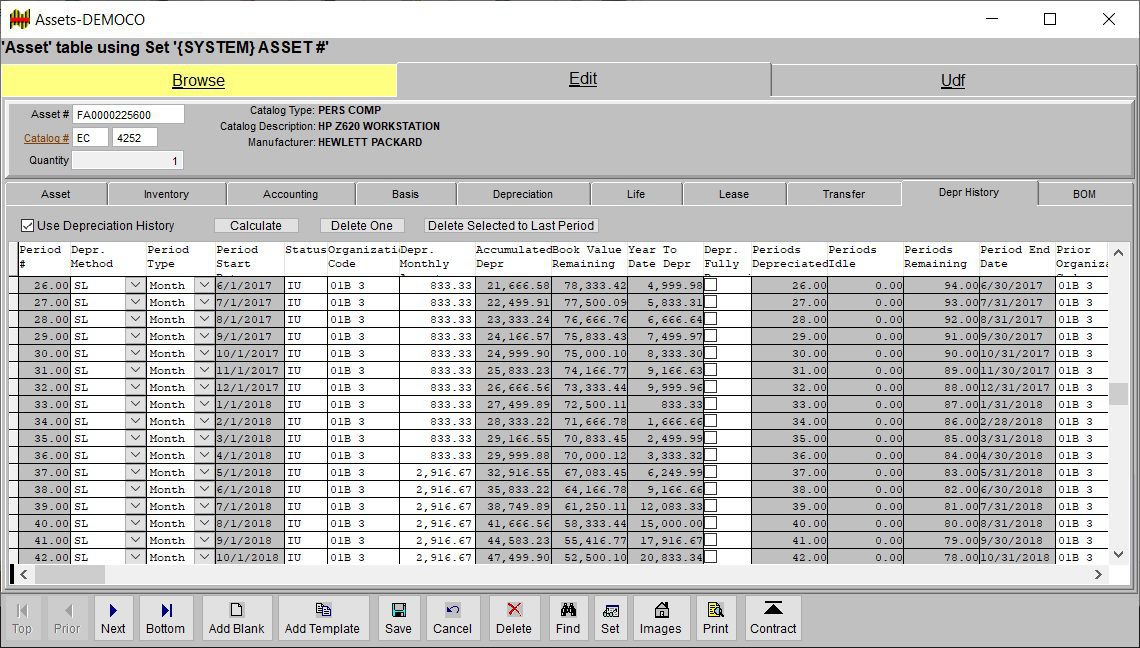Click the Add Template icon
The height and width of the screenshot is (648, 1140).
pos(322,610)
